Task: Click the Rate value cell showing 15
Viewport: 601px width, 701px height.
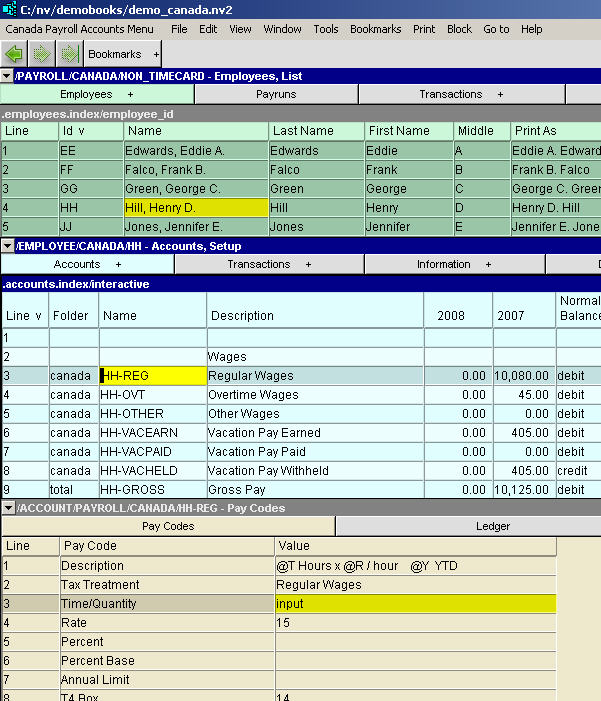Action: (415, 623)
